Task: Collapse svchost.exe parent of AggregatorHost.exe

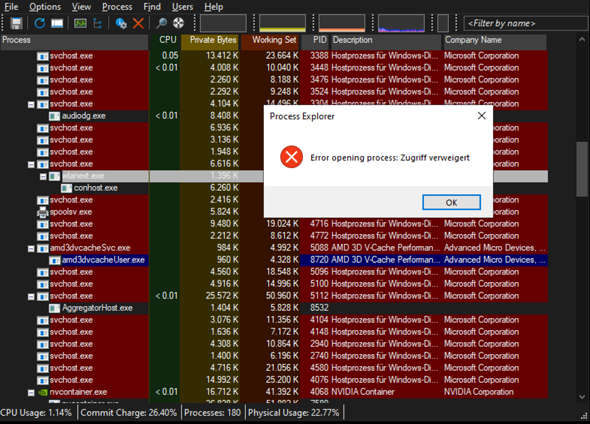Action: [x=31, y=297]
